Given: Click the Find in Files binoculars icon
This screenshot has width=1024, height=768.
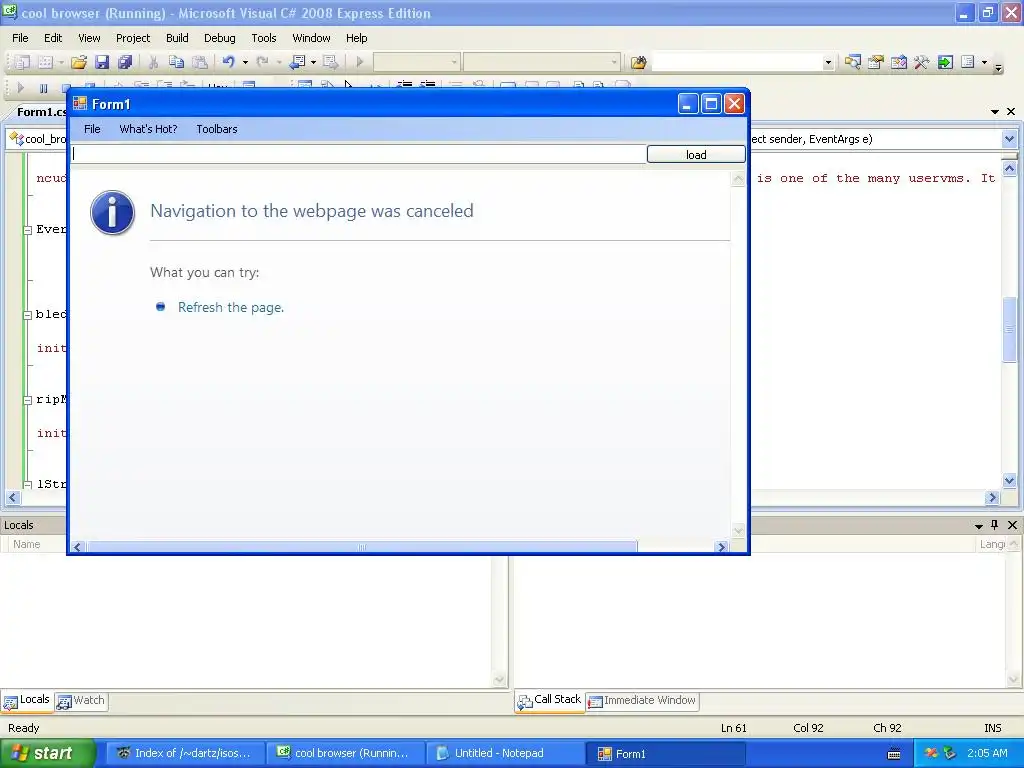Looking at the screenshot, I should [x=638, y=62].
